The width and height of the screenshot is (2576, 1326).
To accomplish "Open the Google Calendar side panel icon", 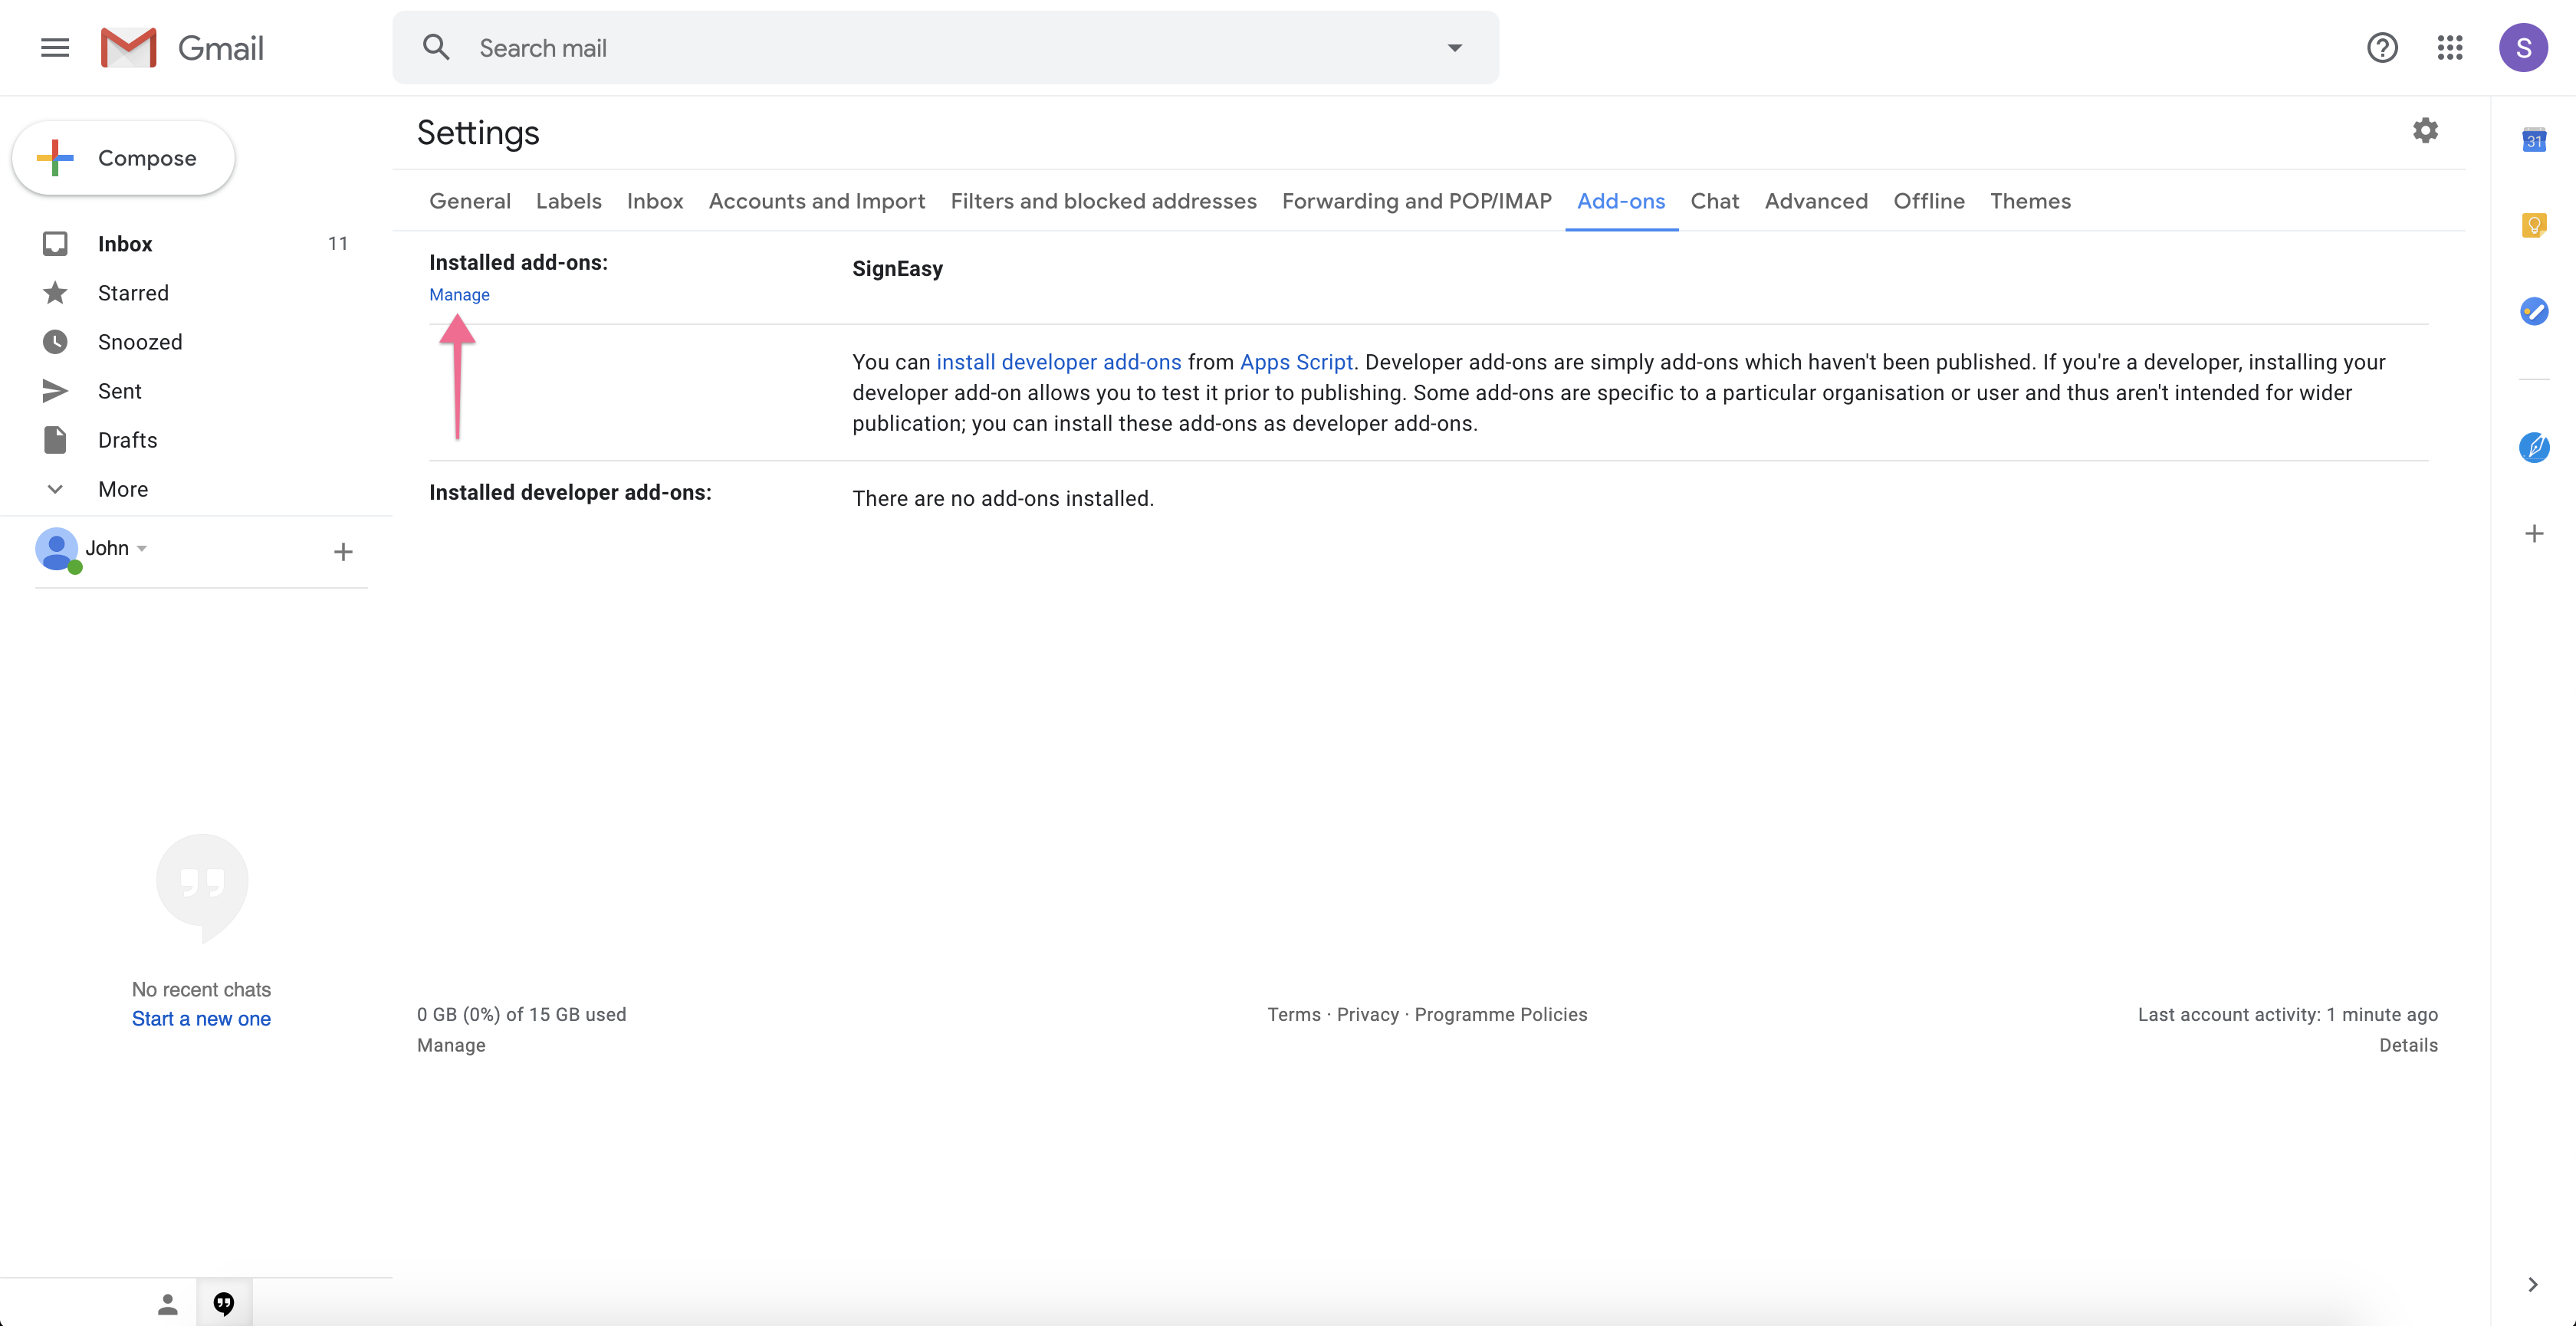I will [x=2533, y=140].
